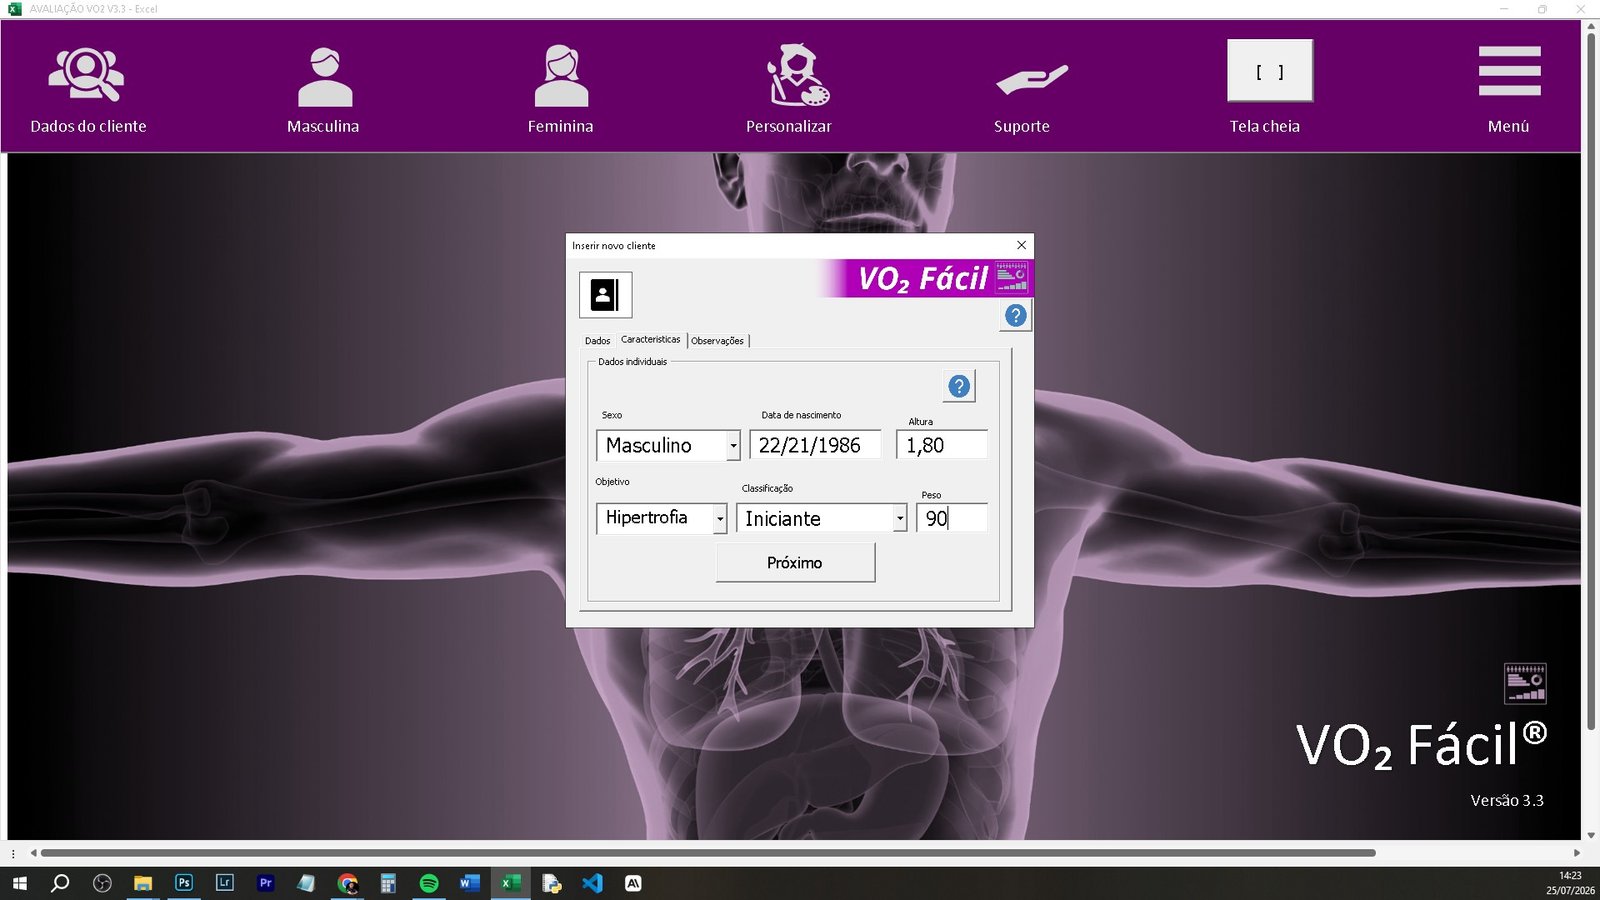The height and width of the screenshot is (900, 1600).
Task: Select the Feminina avatar icon
Action: 561,76
